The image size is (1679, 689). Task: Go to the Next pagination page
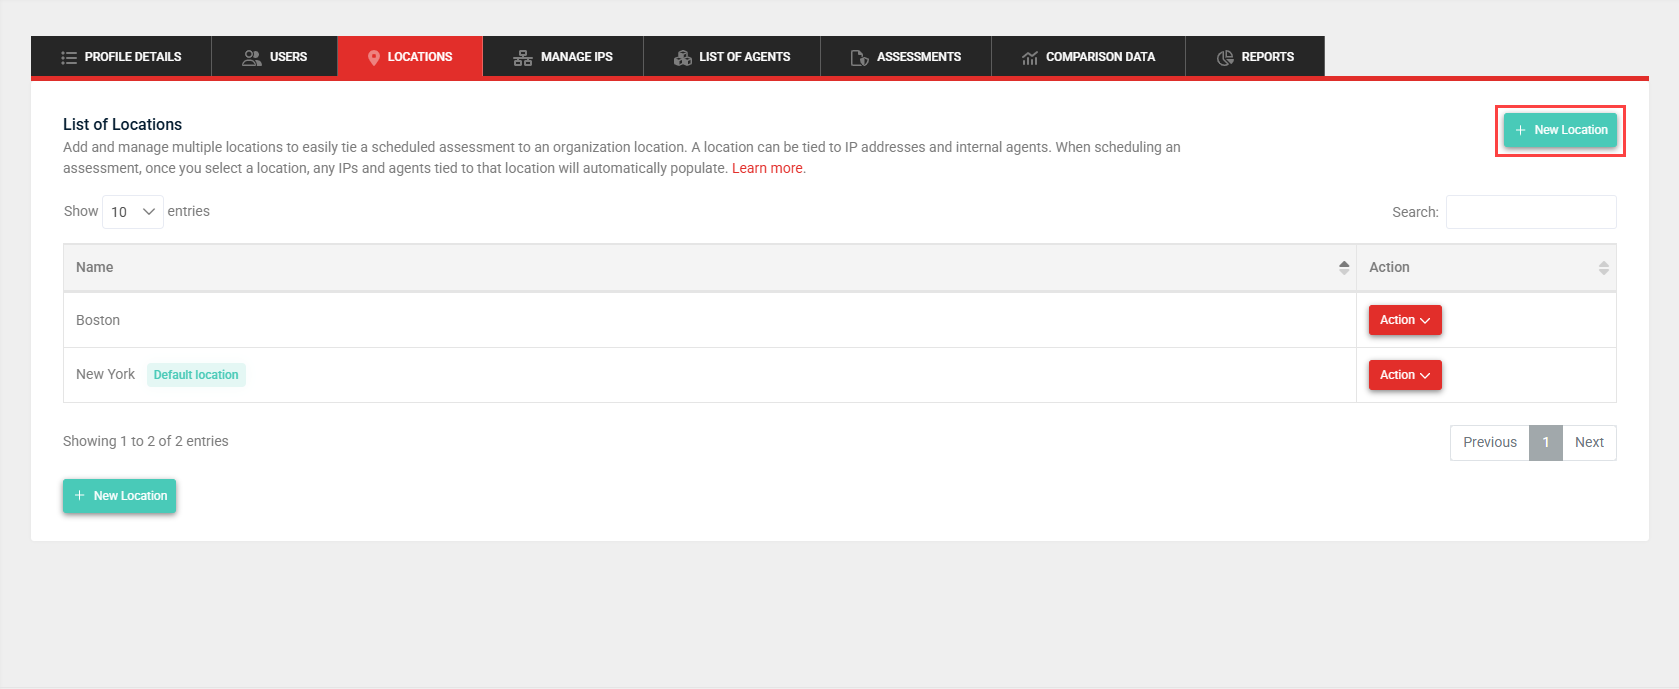(1588, 442)
